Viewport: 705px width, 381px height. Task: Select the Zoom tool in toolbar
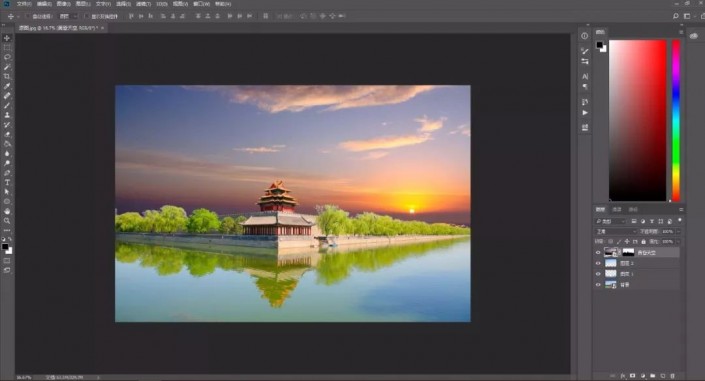[7, 221]
